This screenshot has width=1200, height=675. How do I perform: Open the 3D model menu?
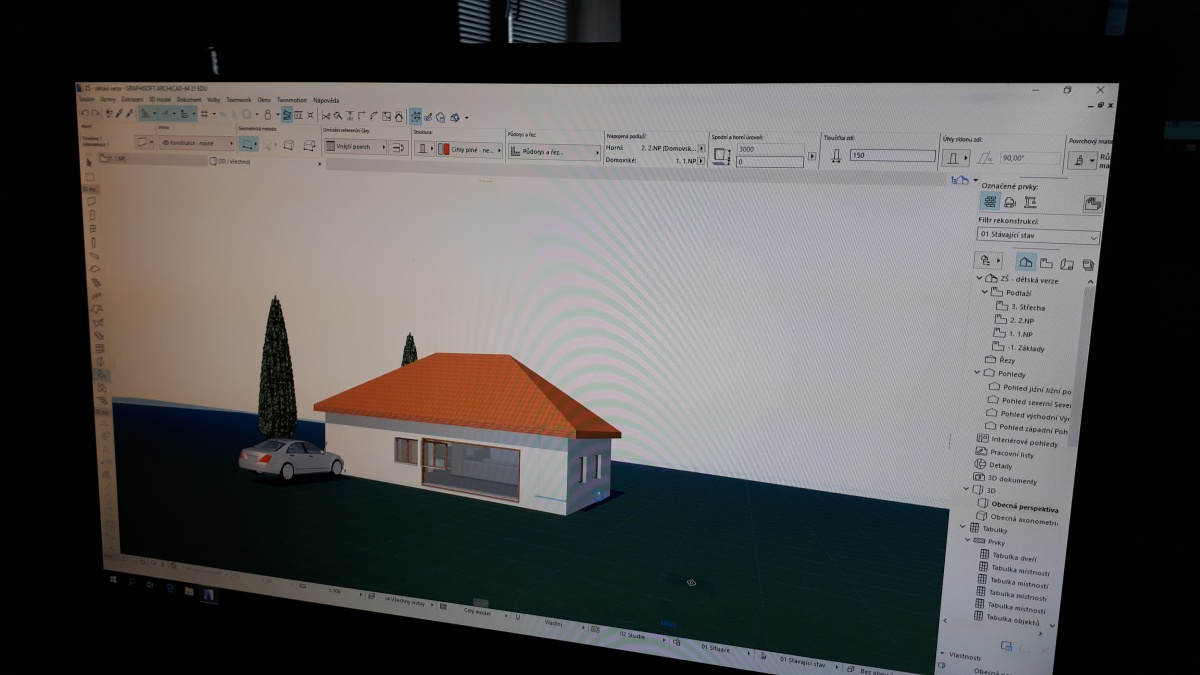[160, 100]
